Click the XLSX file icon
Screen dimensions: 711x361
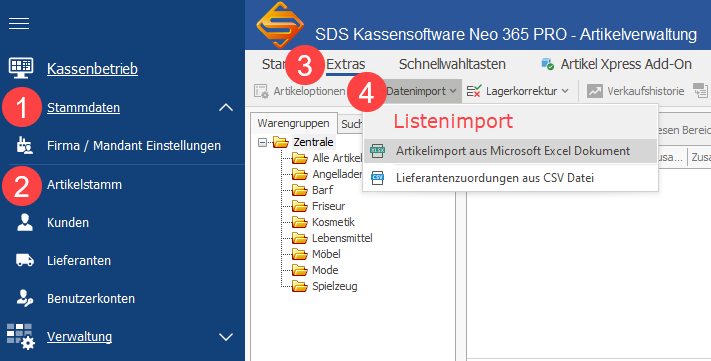(x=377, y=151)
